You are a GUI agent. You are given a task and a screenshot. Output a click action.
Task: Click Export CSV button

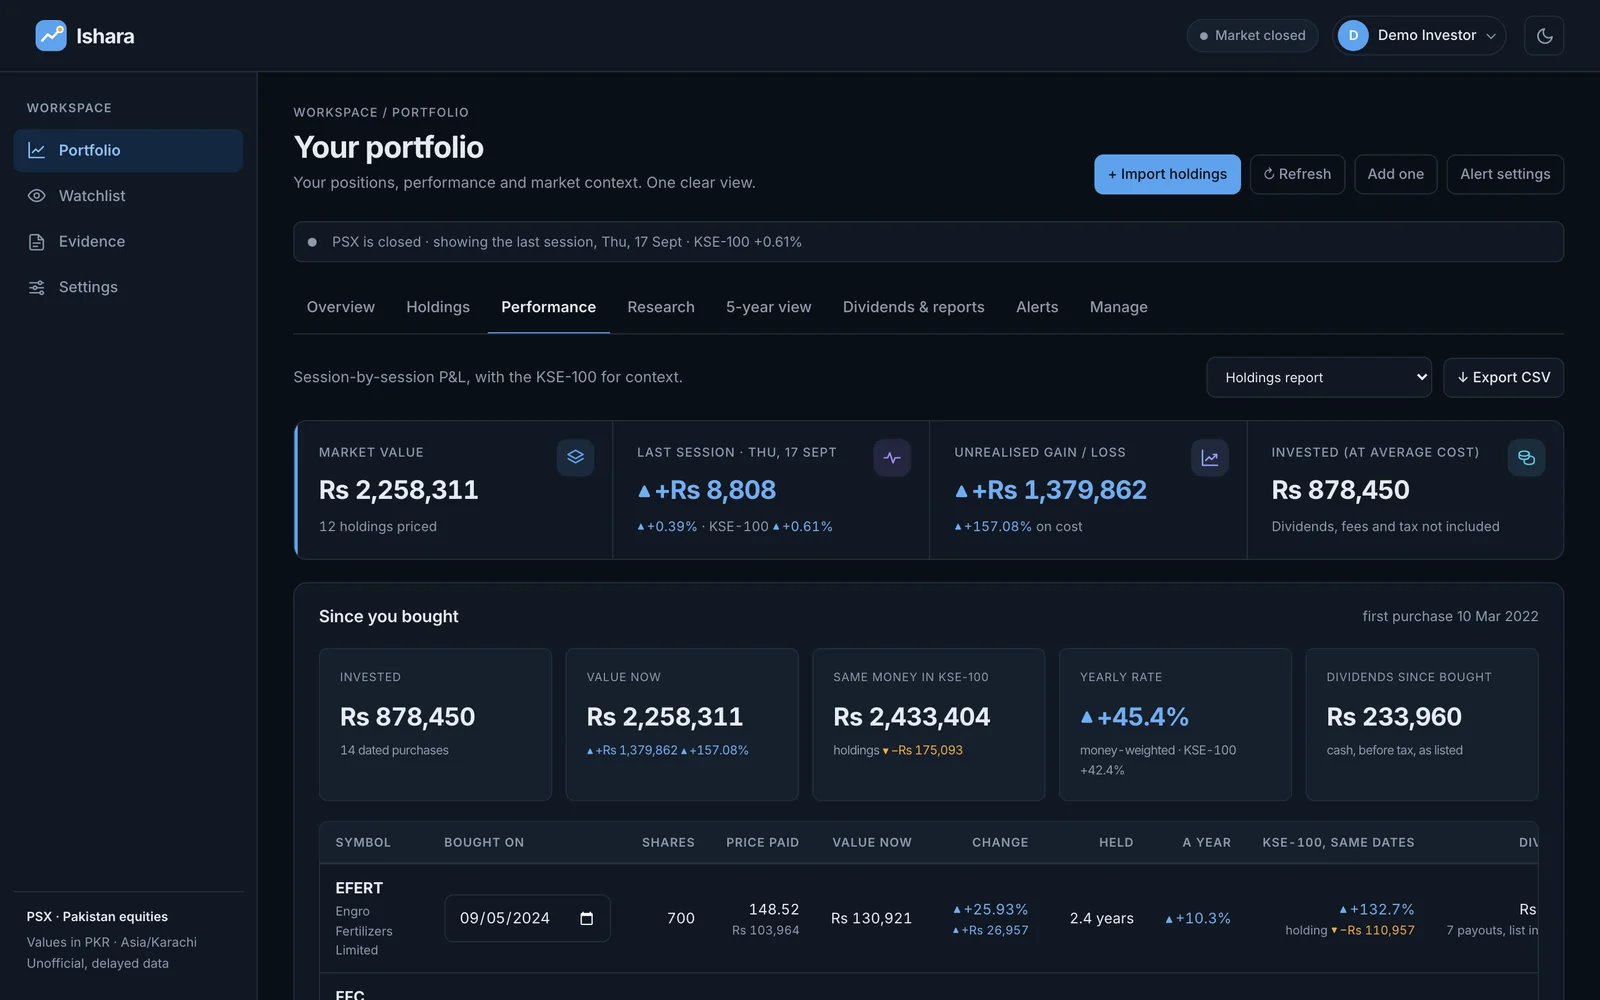pos(1503,378)
